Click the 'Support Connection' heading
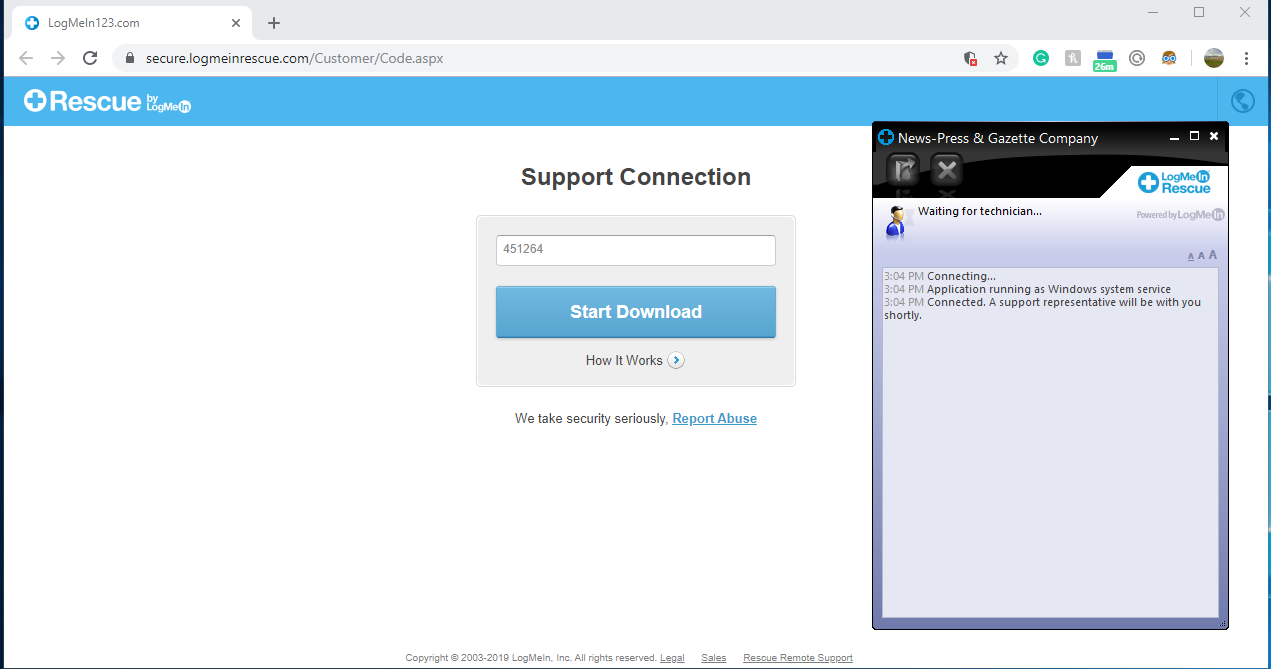 point(636,177)
